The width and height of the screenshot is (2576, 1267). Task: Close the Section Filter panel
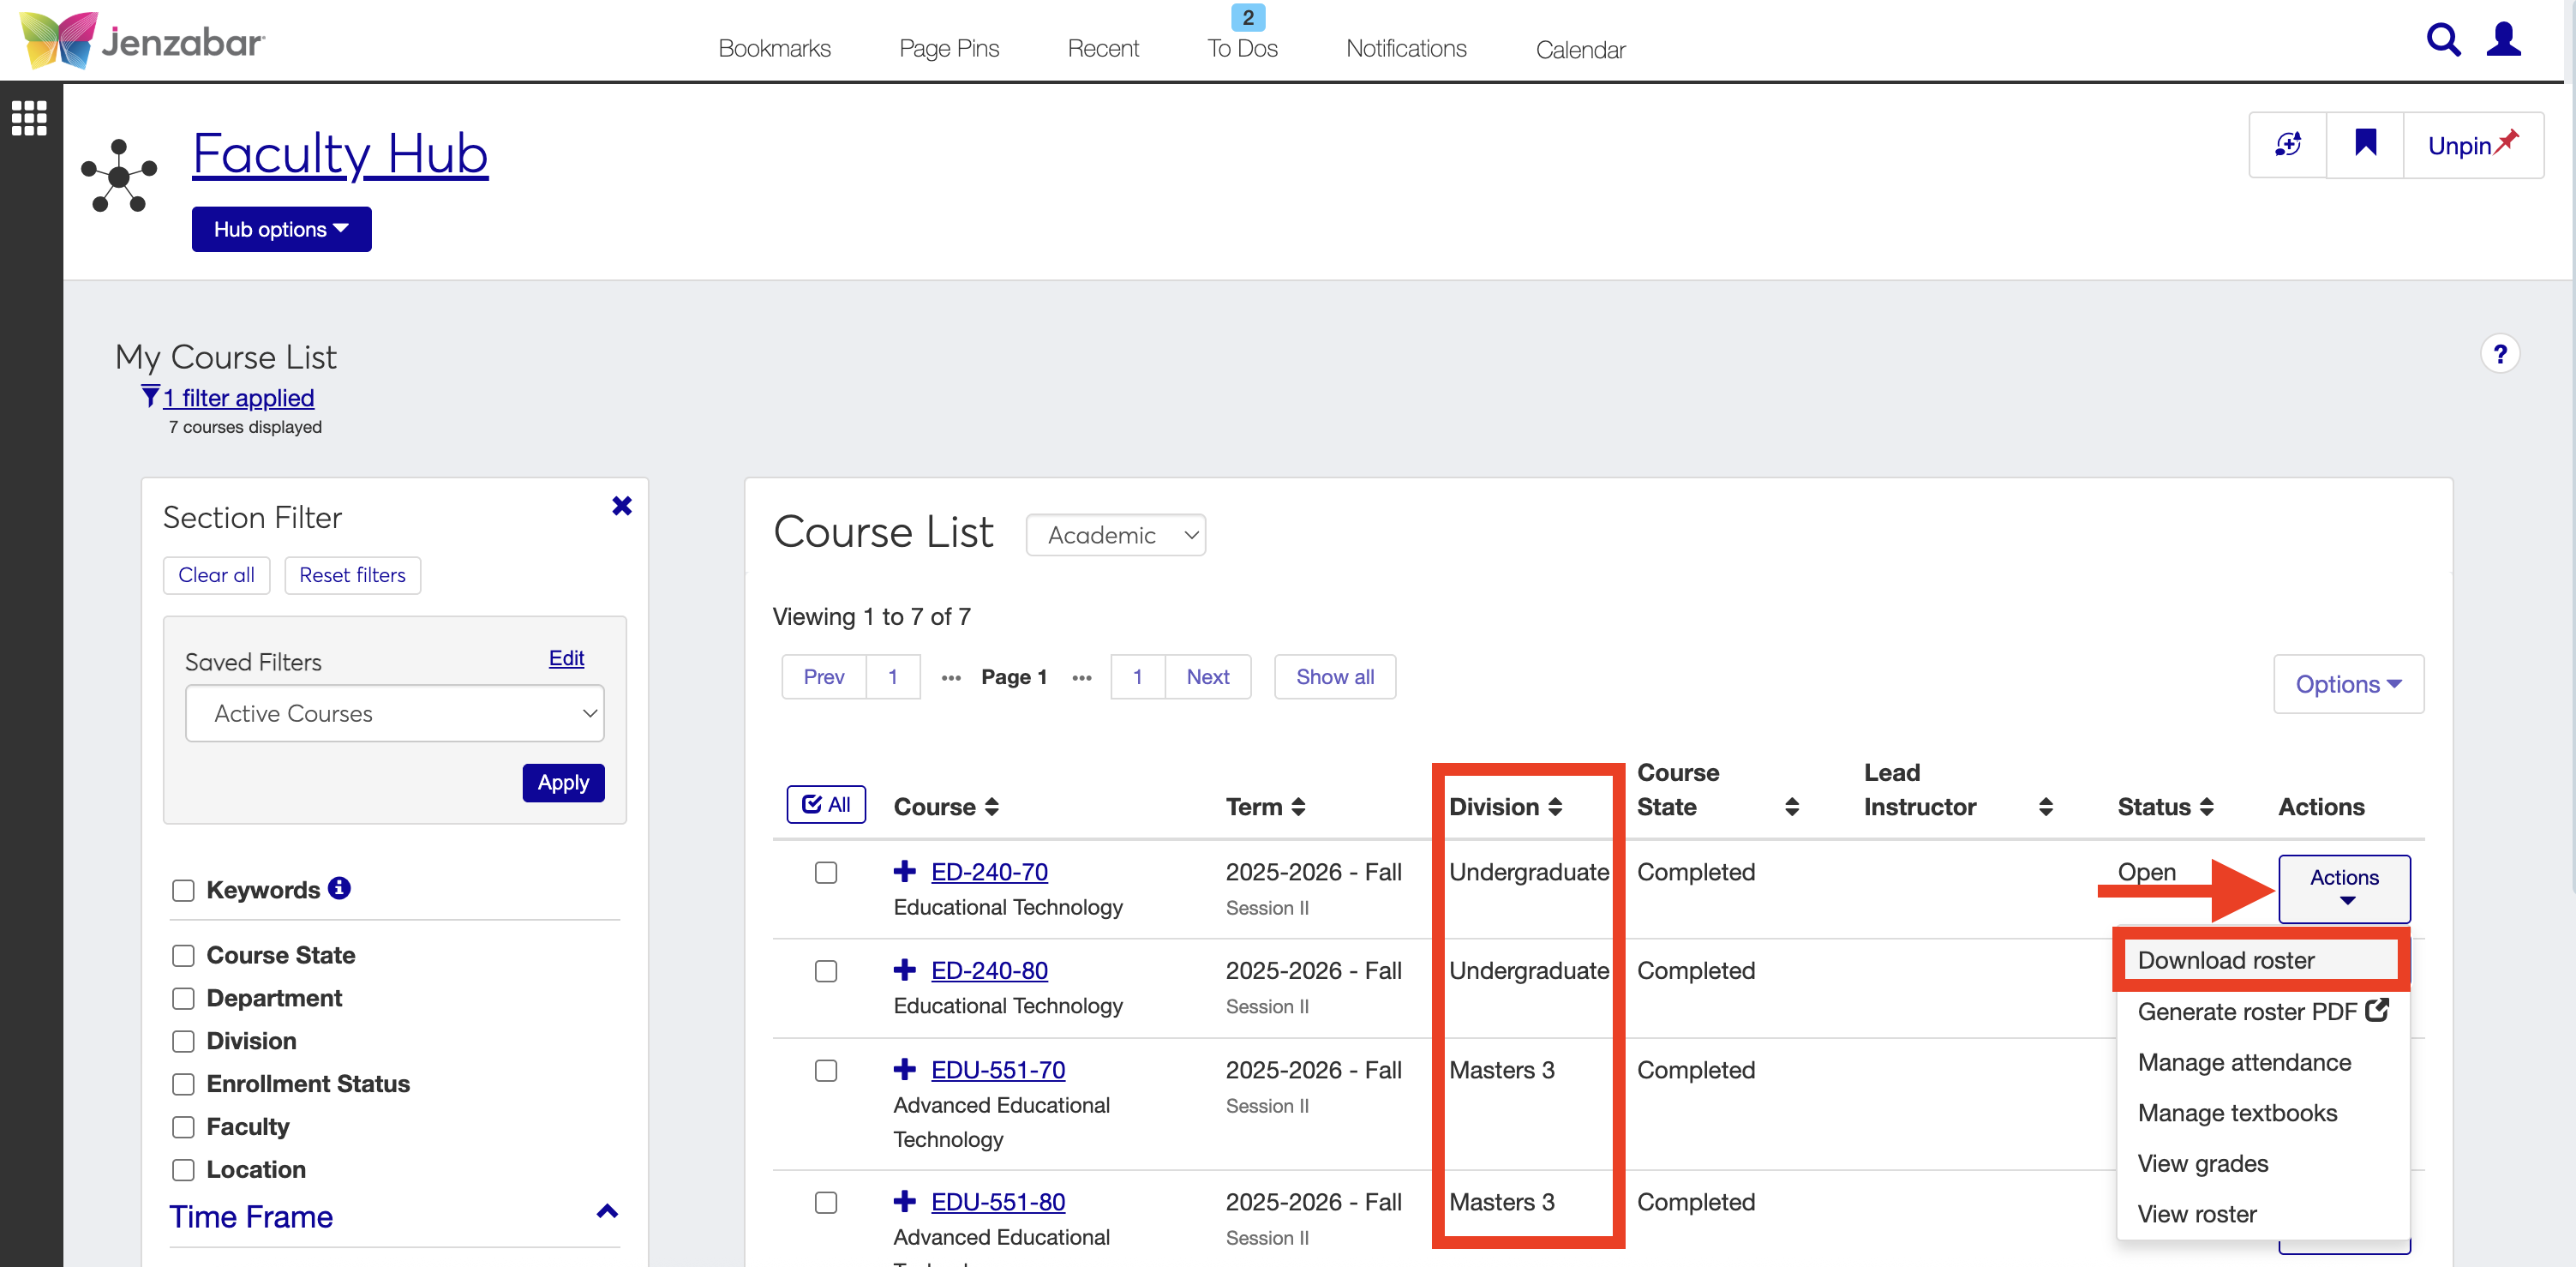coord(621,506)
